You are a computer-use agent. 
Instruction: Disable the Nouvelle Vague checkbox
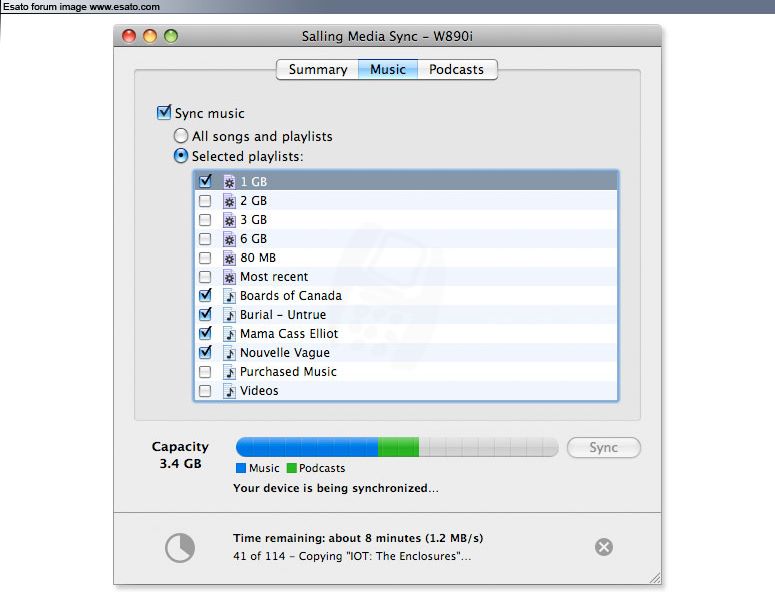coord(205,352)
